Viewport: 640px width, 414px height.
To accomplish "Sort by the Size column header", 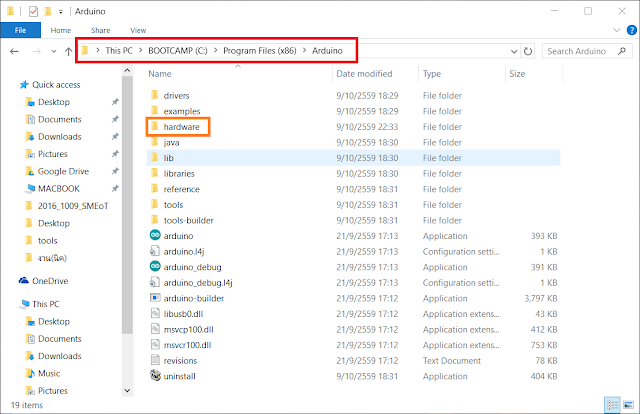I will click(517, 73).
